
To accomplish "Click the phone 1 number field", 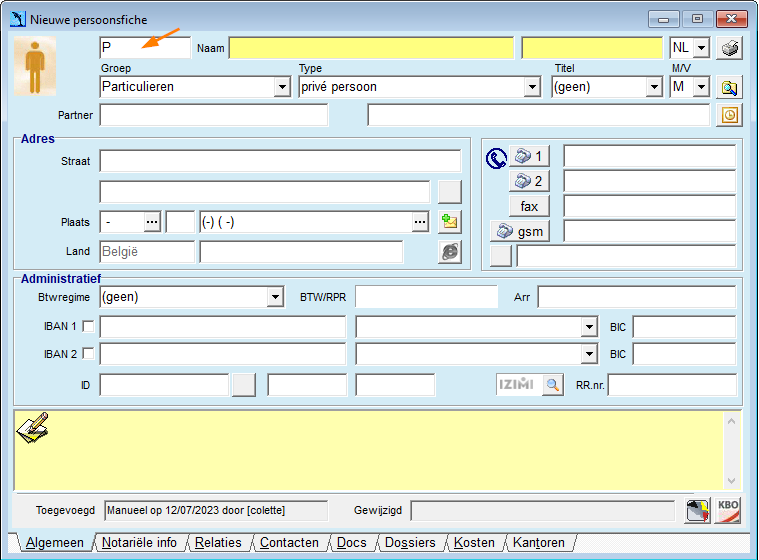I will 650,156.
